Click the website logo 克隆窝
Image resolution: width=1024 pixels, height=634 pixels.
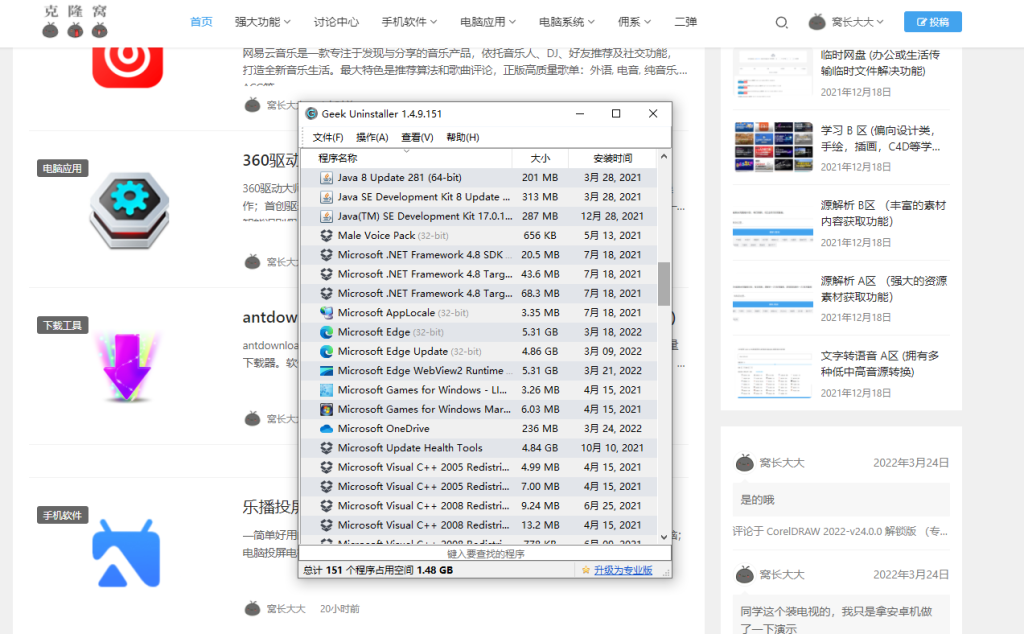coord(75,21)
